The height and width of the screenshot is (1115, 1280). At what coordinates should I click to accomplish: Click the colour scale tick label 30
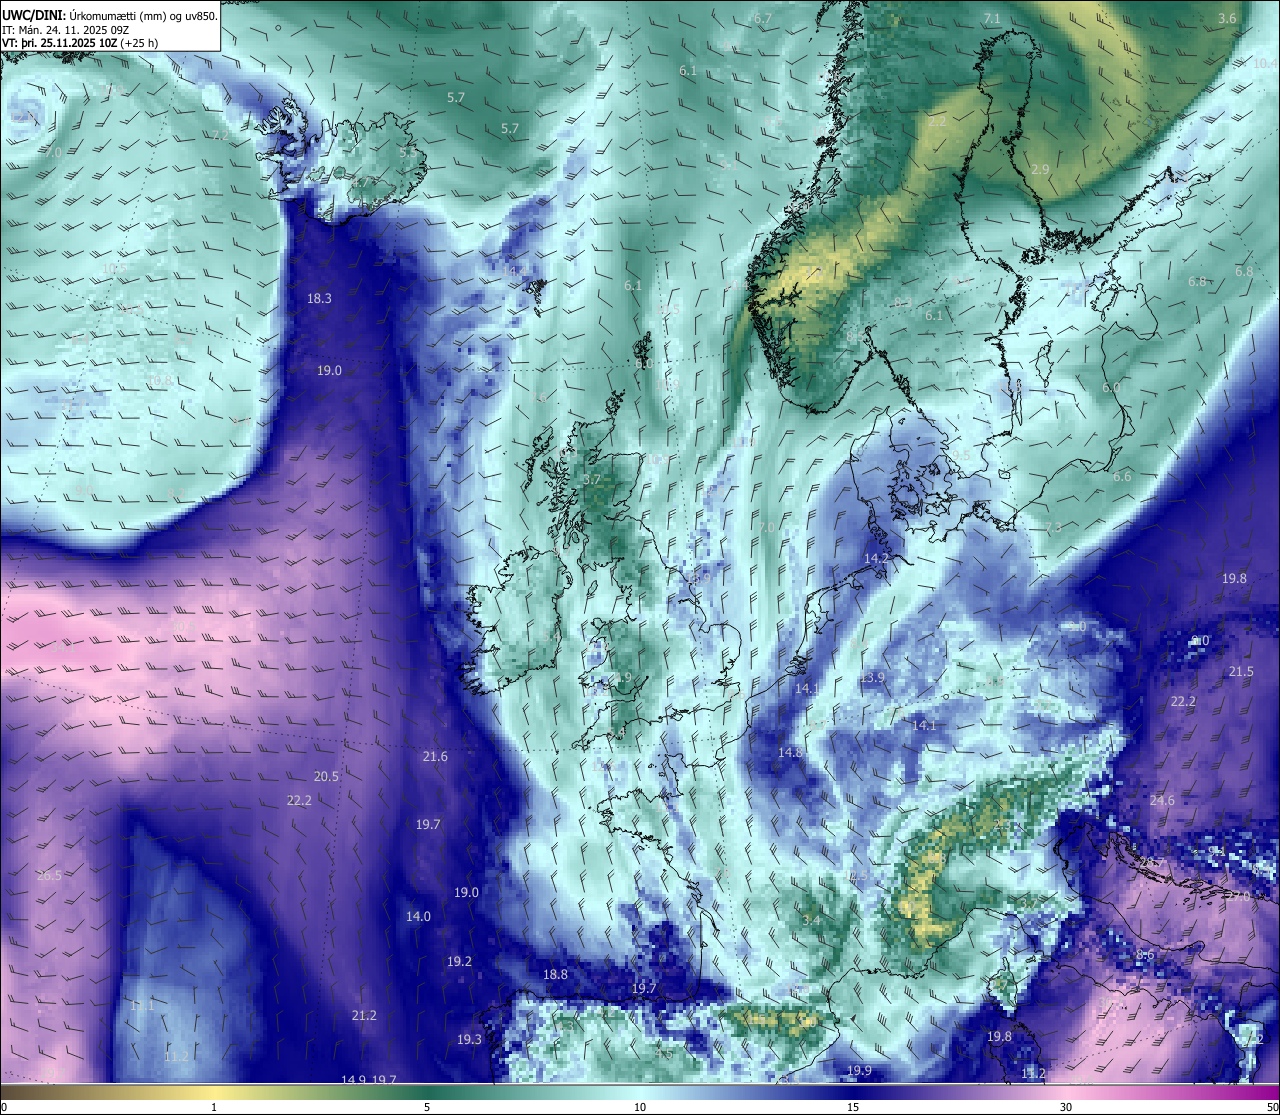tap(1066, 1107)
